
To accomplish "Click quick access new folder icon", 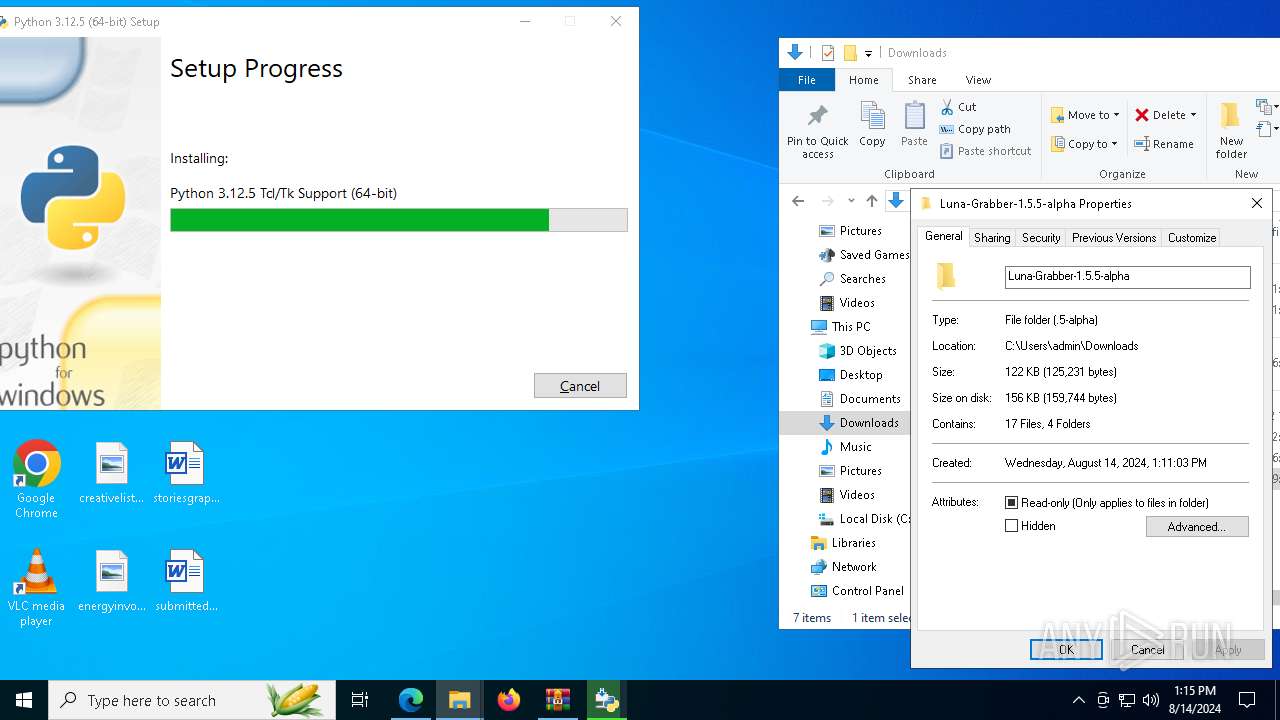I will pos(850,53).
